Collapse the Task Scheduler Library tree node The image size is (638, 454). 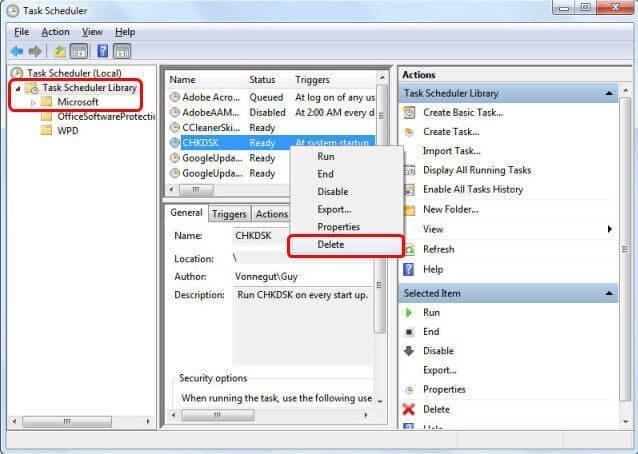click(18, 88)
